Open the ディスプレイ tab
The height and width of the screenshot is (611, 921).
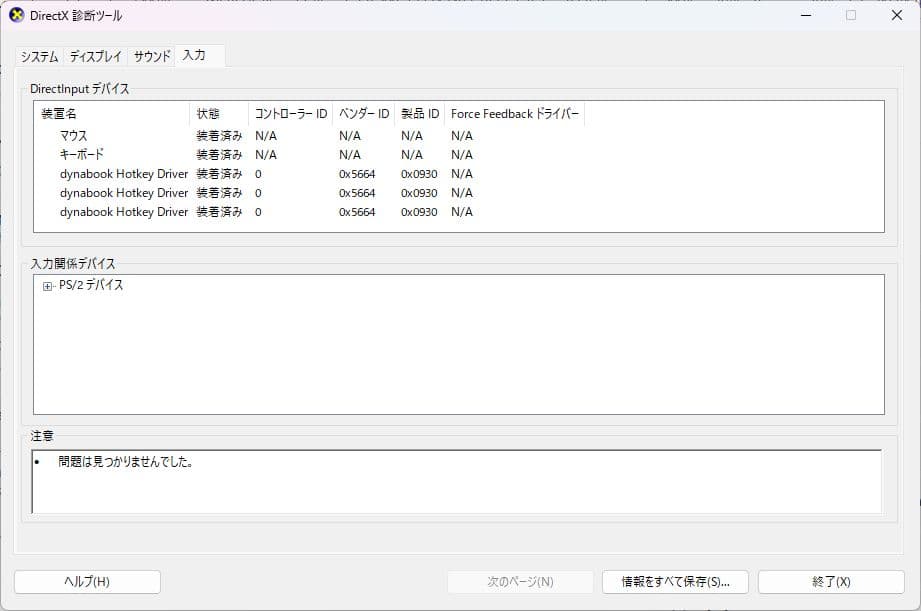[x=93, y=56]
